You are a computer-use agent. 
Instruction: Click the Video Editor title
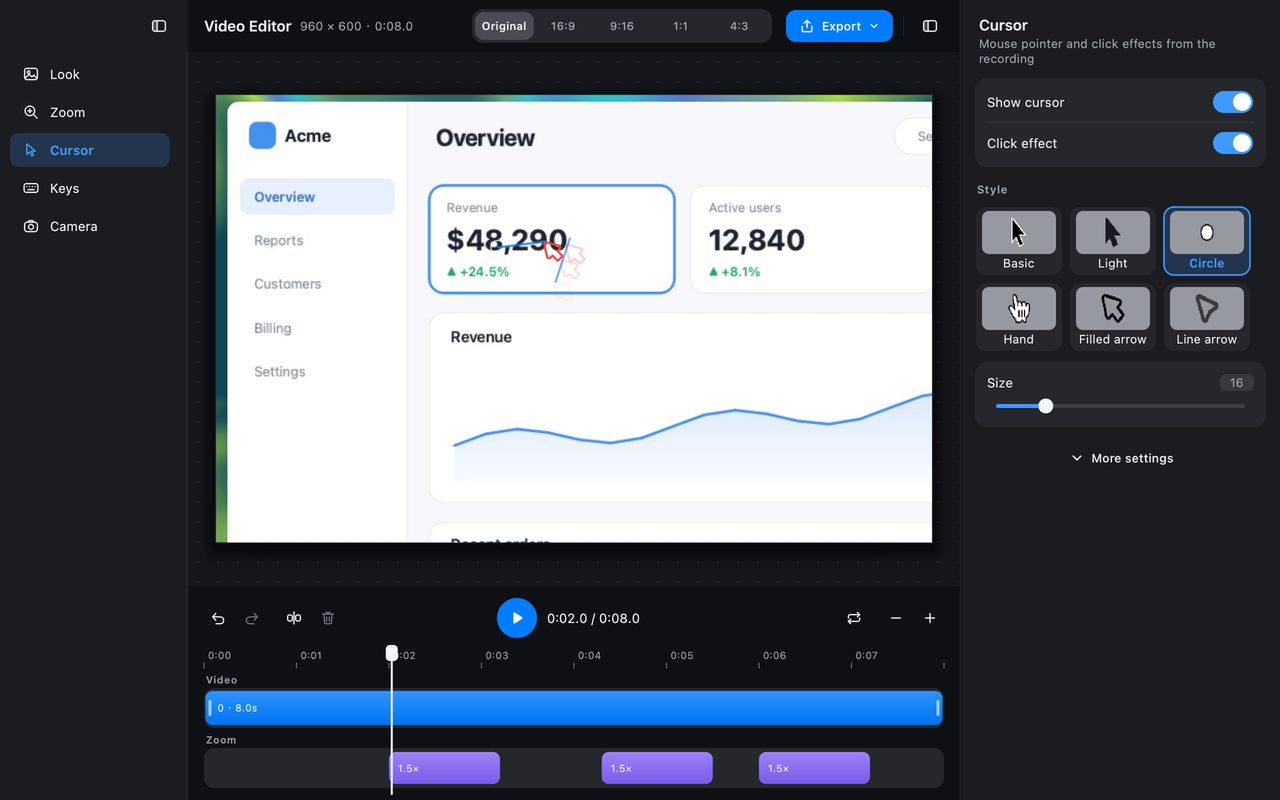[x=248, y=26]
